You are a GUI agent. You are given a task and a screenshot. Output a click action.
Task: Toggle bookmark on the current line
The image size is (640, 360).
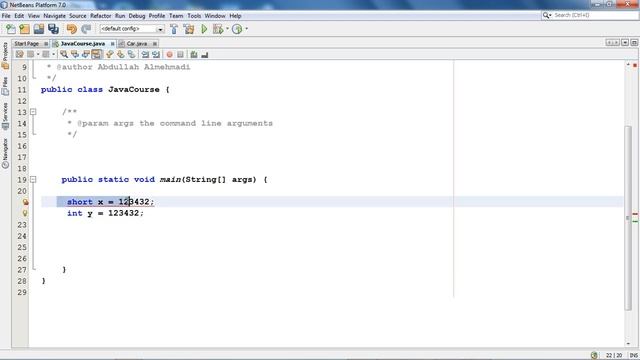(x=131, y=54)
